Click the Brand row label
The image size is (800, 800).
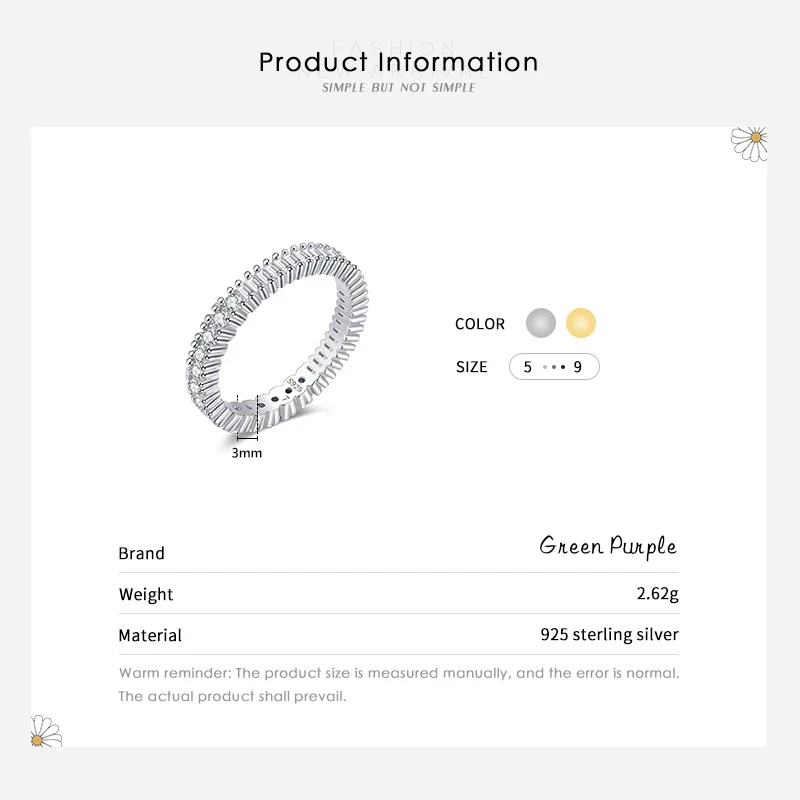(x=141, y=553)
